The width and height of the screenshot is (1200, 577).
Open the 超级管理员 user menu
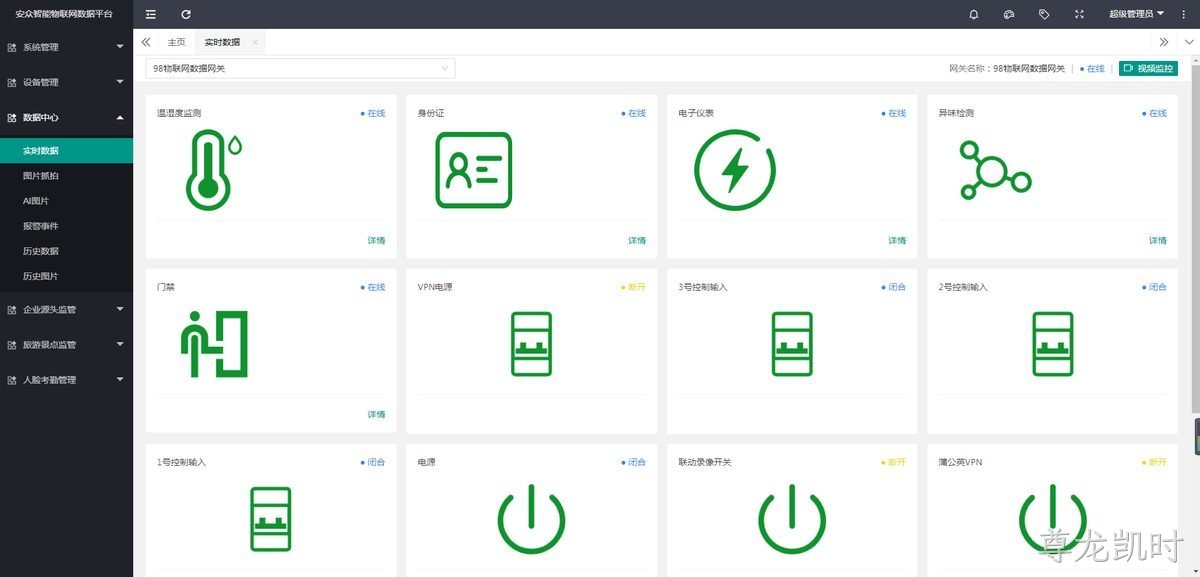click(x=1137, y=14)
